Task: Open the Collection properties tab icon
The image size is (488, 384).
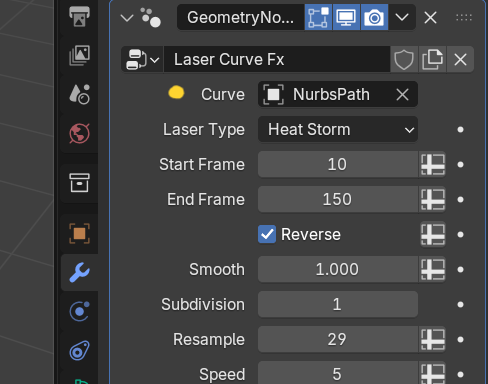Action: 79,183
